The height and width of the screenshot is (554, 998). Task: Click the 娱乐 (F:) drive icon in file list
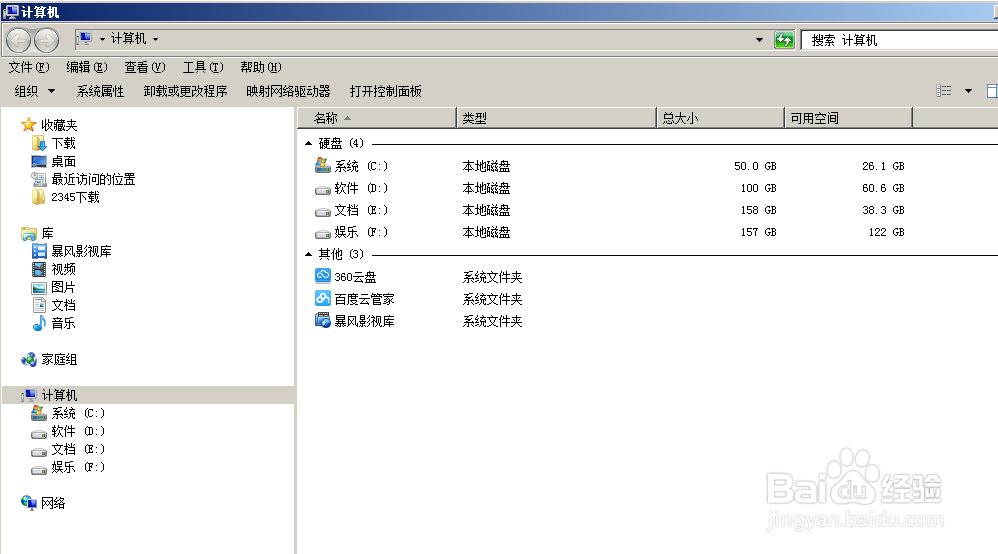(x=323, y=233)
